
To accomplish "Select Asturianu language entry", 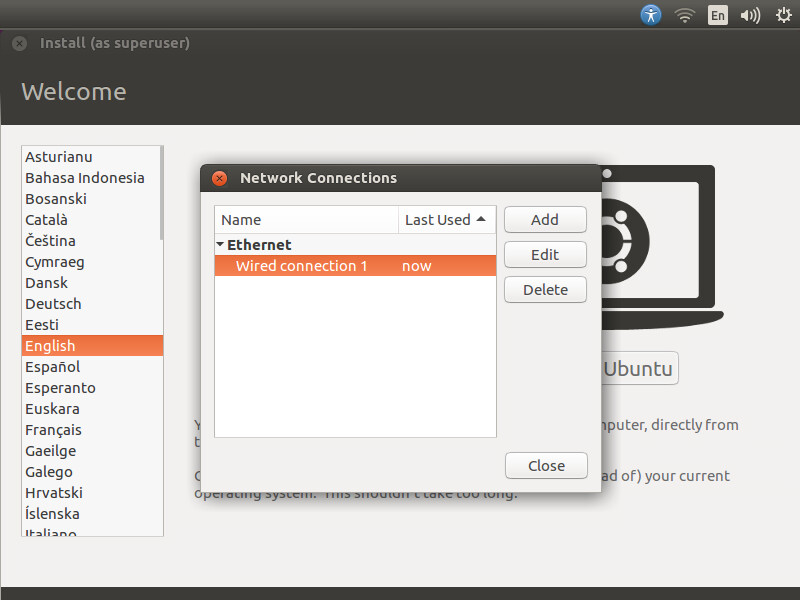I will 59,157.
